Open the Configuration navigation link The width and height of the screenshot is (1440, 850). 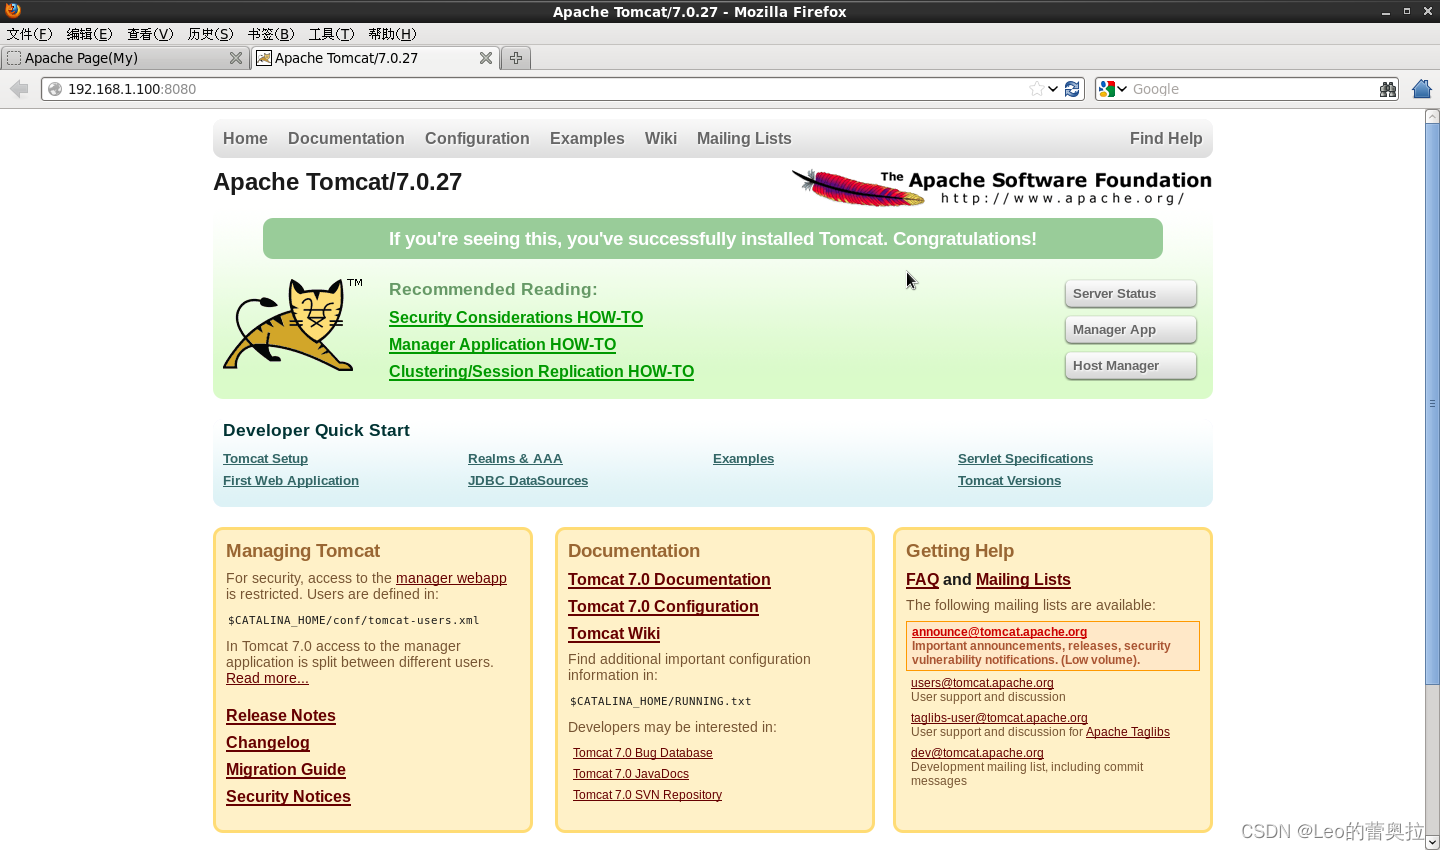[477, 138]
